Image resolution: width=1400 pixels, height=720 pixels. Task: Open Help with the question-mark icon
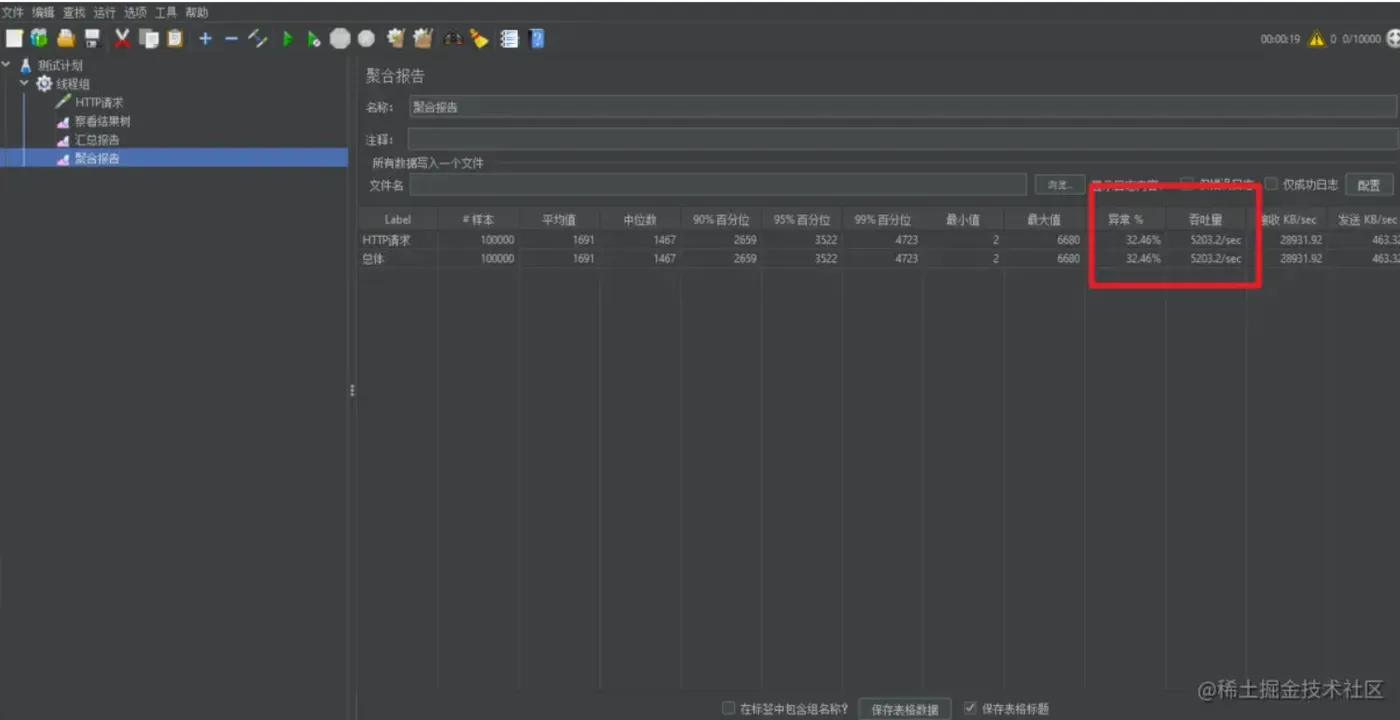[537, 39]
